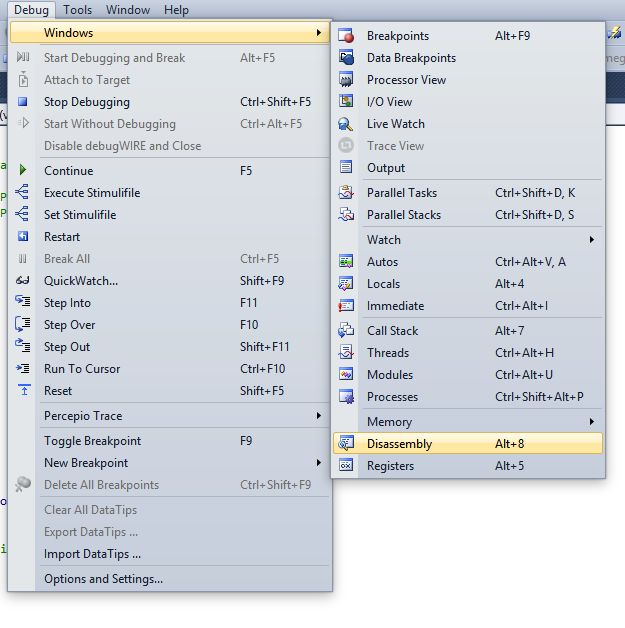Select Toggle Breakpoint menu entry
This screenshot has width=625, height=628.
click(170, 441)
